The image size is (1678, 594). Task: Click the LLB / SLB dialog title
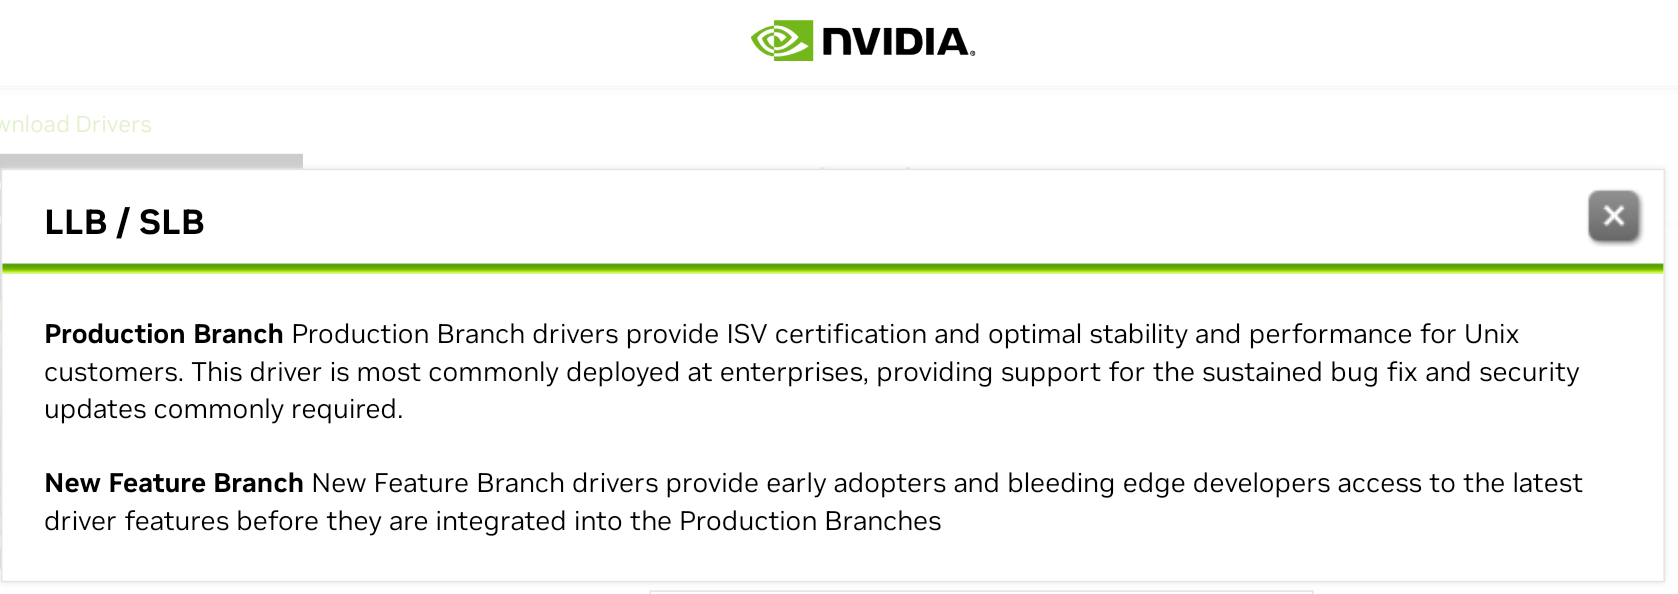click(124, 222)
